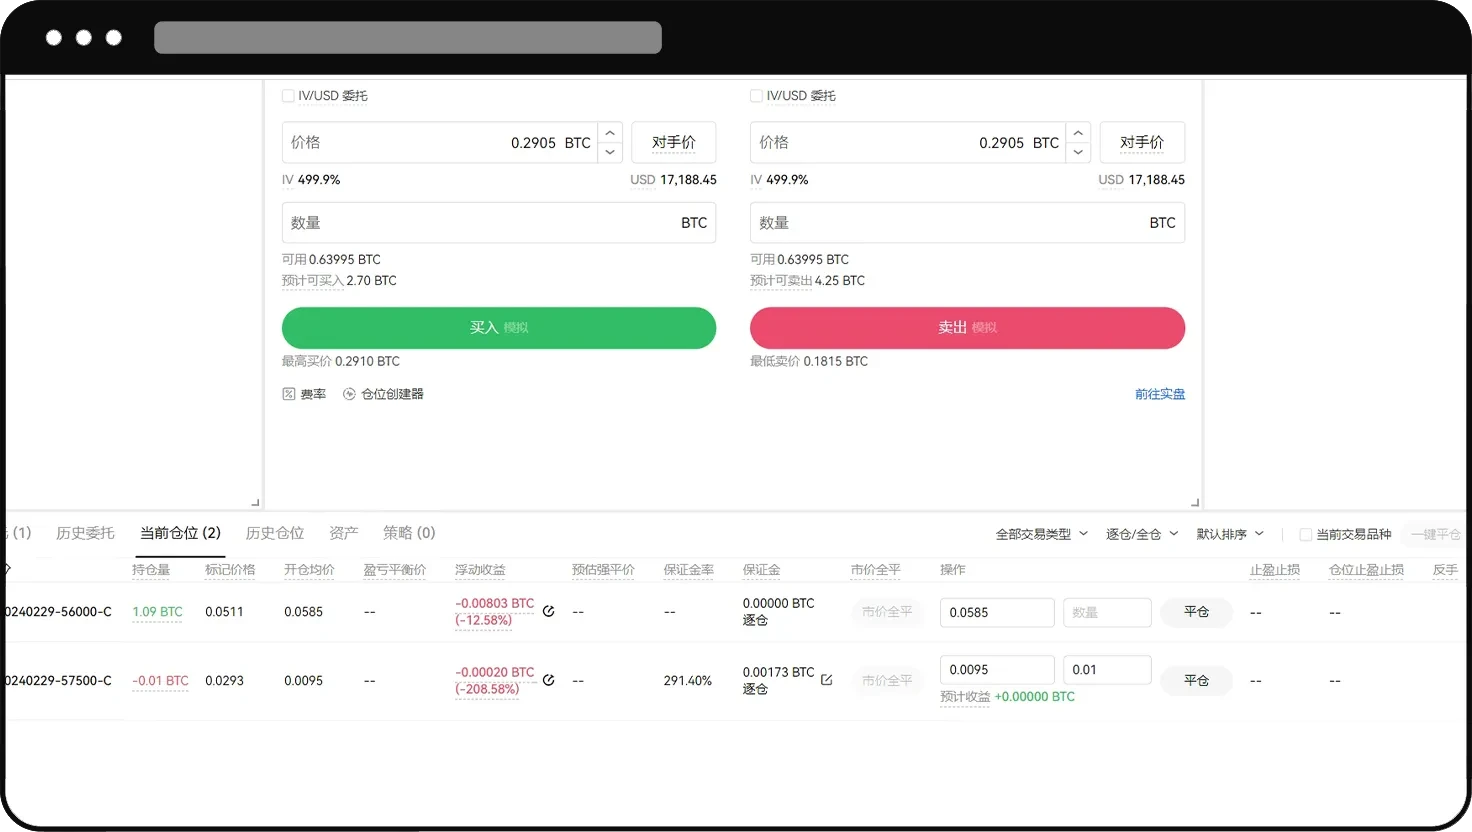Open 逐仓/全仓 margin mode dropdown
The height and width of the screenshot is (832, 1472).
[x=1142, y=534]
